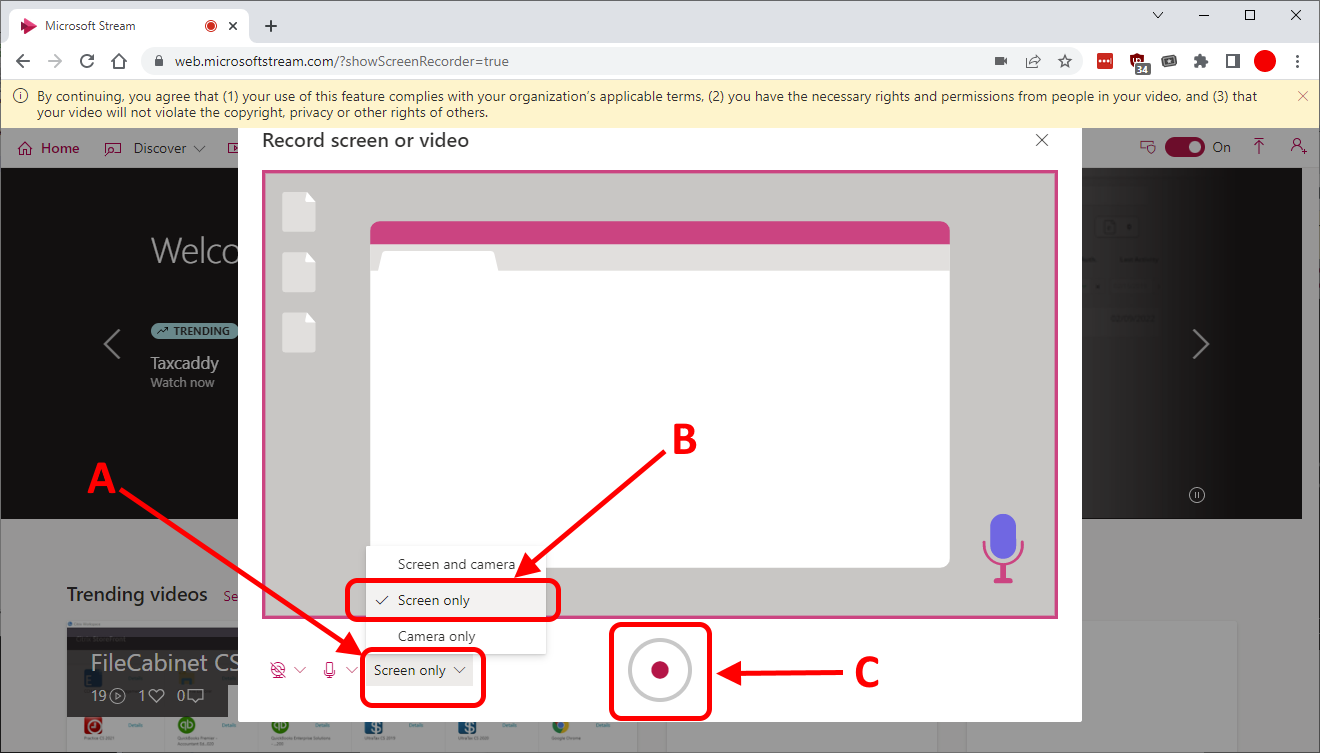Click the browser forward arrow

[55, 61]
